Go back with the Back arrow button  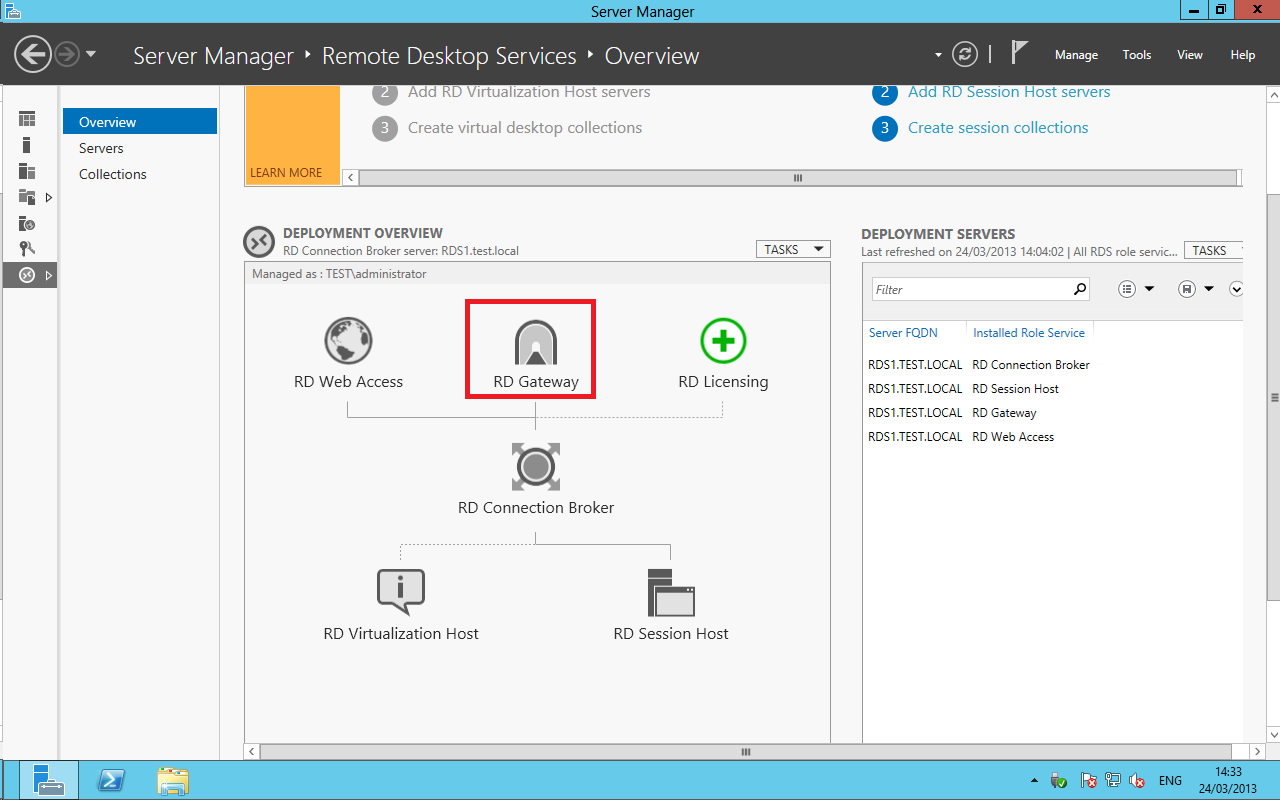pos(33,54)
